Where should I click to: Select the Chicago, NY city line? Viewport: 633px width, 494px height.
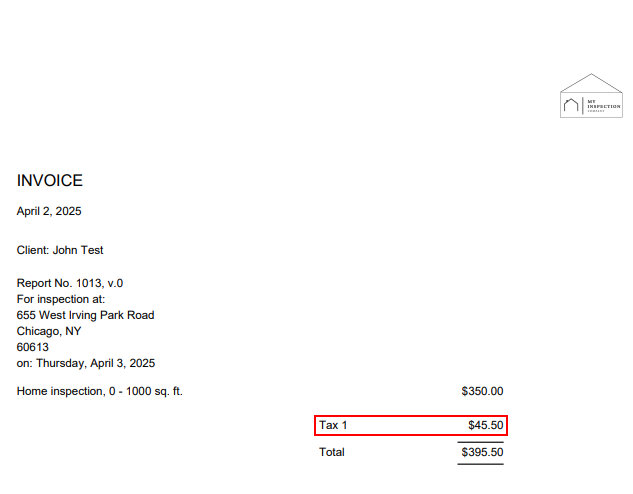pyautogui.click(x=49, y=331)
